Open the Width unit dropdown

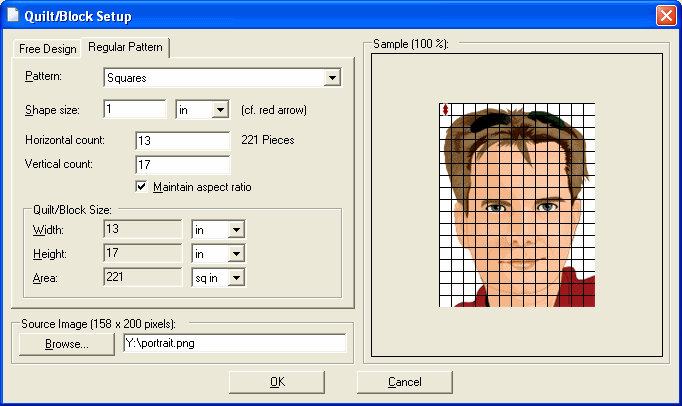[x=218, y=229]
